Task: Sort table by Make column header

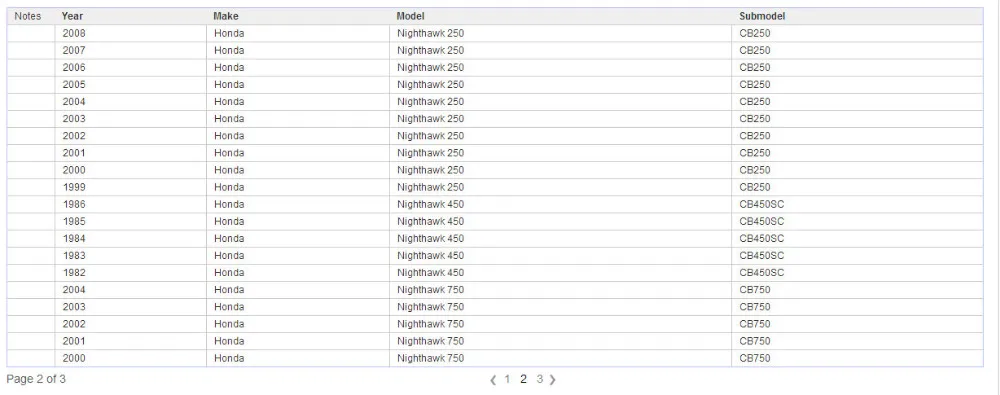Action: 226,16
